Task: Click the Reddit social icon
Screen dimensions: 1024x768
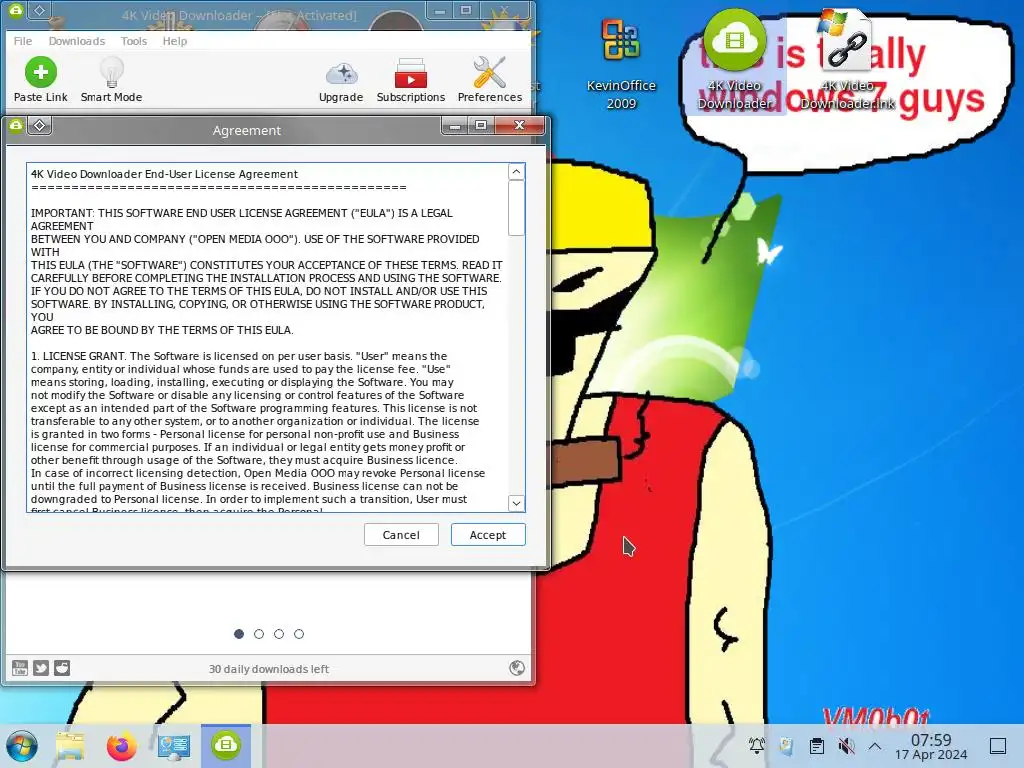Action: point(62,667)
